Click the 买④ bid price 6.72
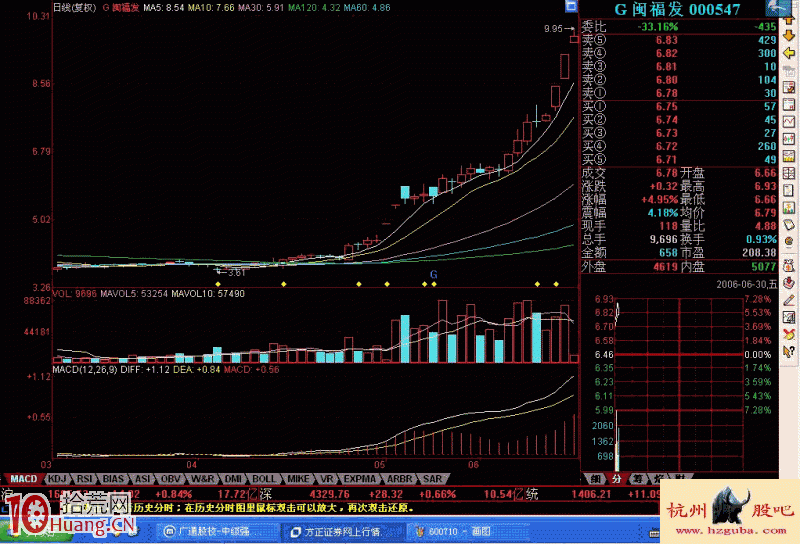The width and height of the screenshot is (800, 544). (666, 146)
